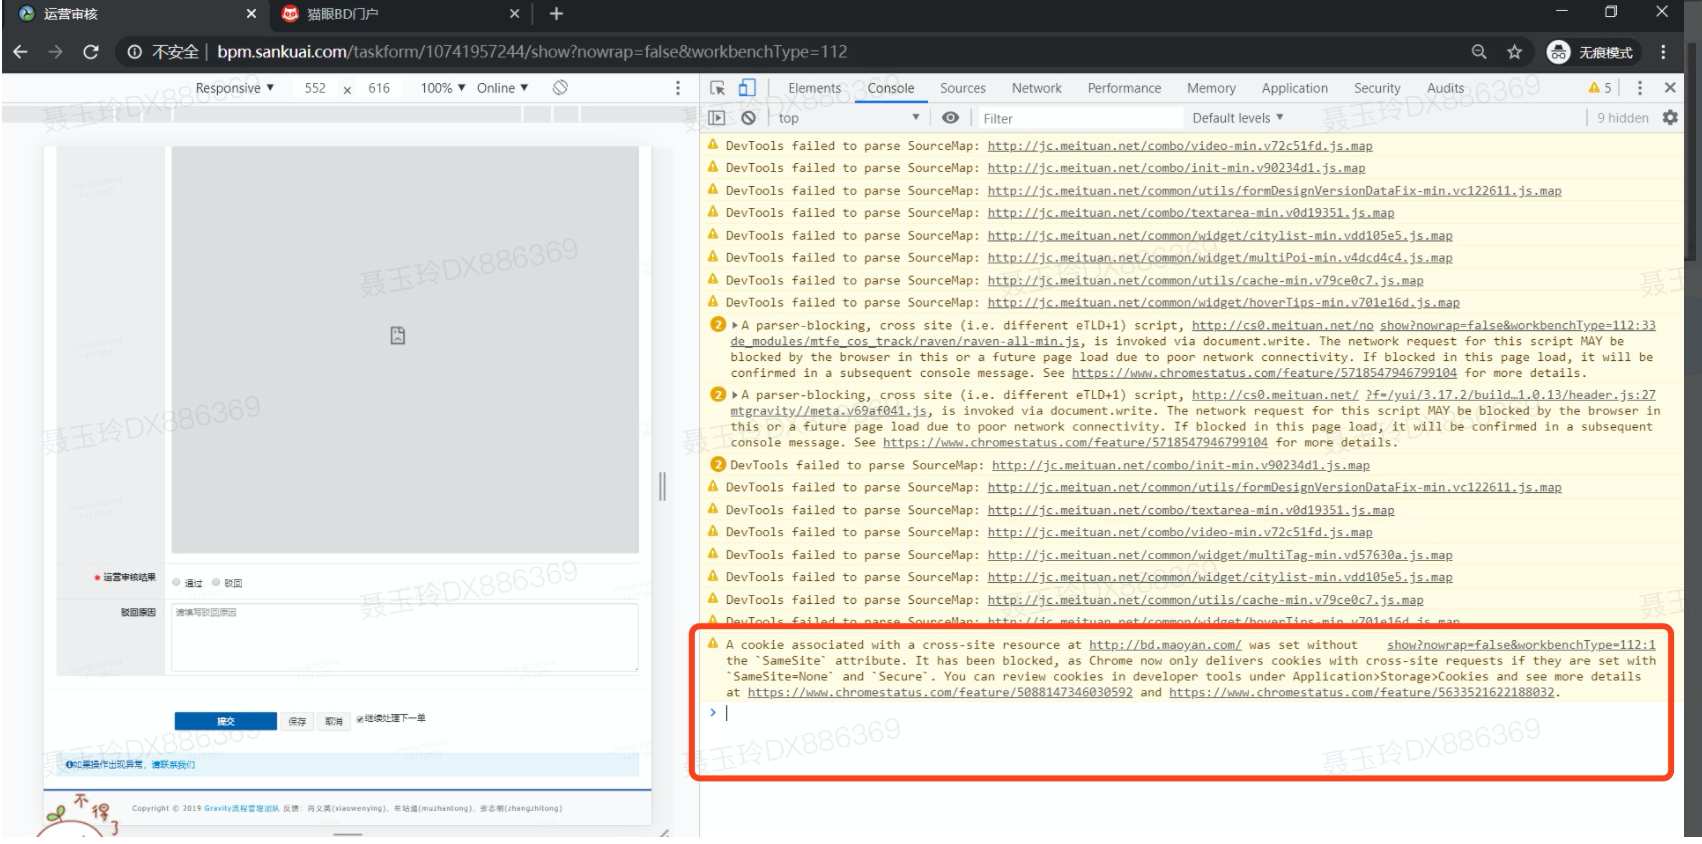This screenshot has height=844, width=1702.
Task: Switch to the Security tab
Action: pyautogui.click(x=1376, y=88)
